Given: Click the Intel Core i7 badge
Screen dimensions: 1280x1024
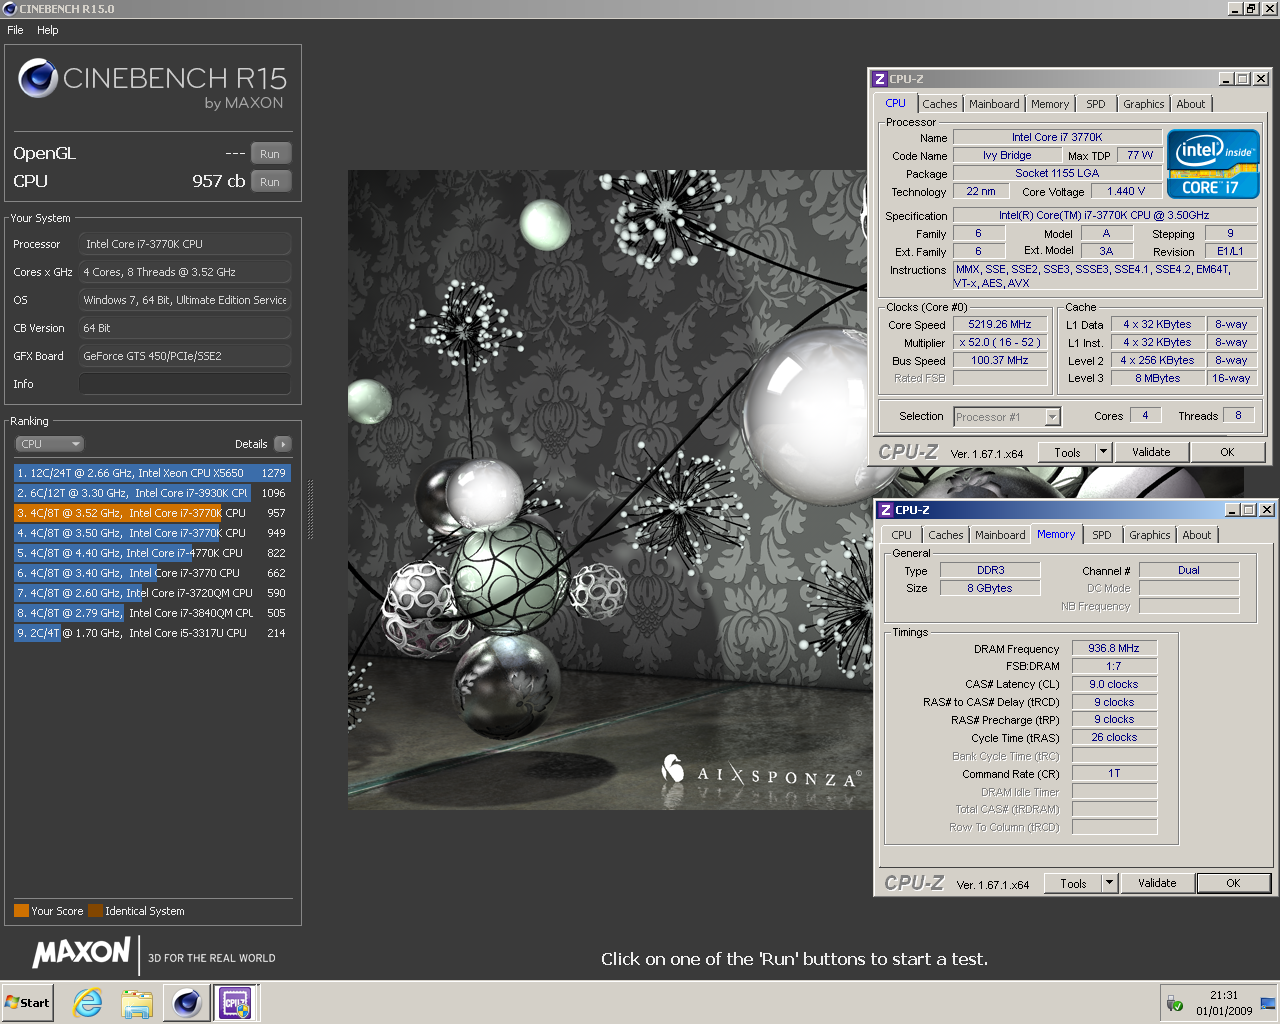Looking at the screenshot, I should [x=1212, y=163].
